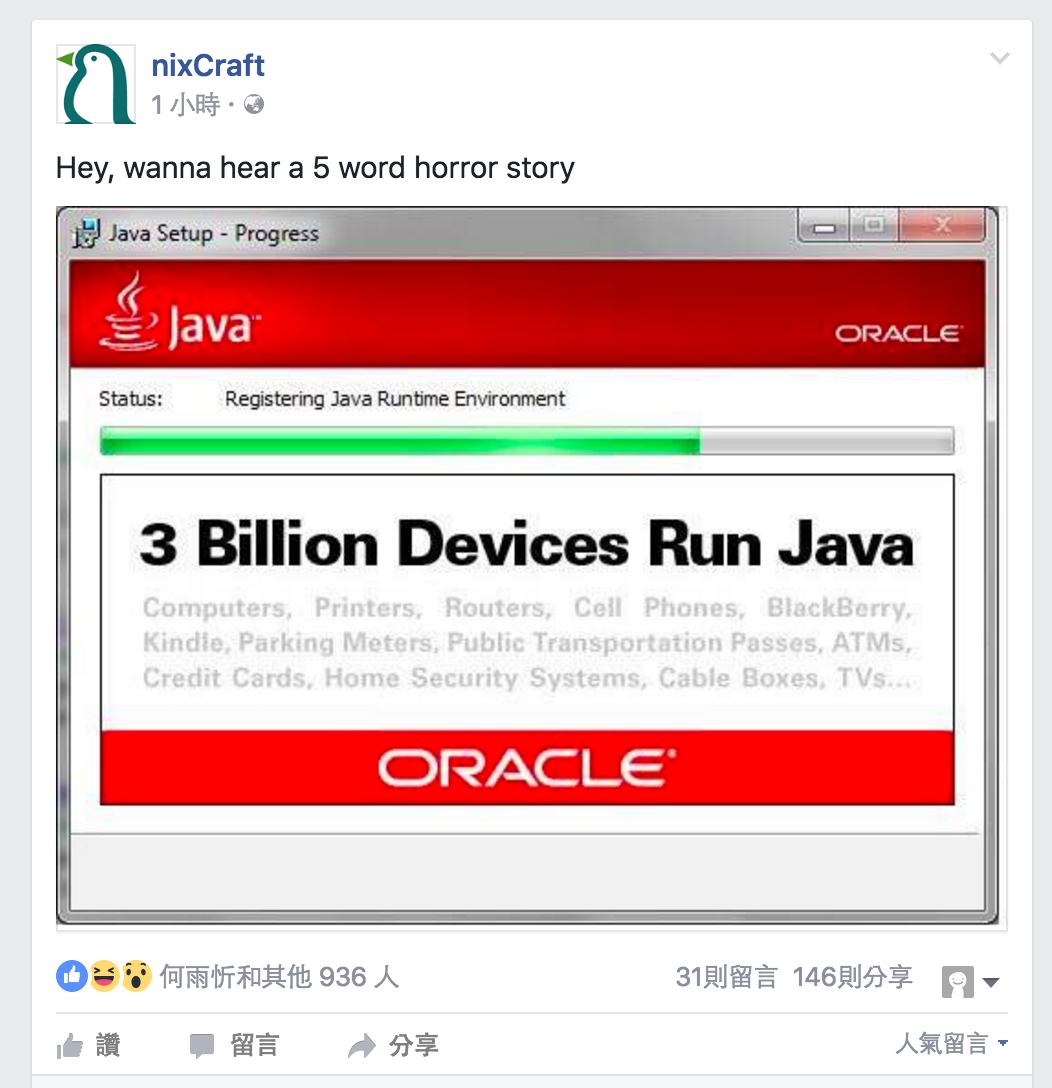Like the post with 讚 button
This screenshot has height=1088, width=1052.
tap(89, 1045)
